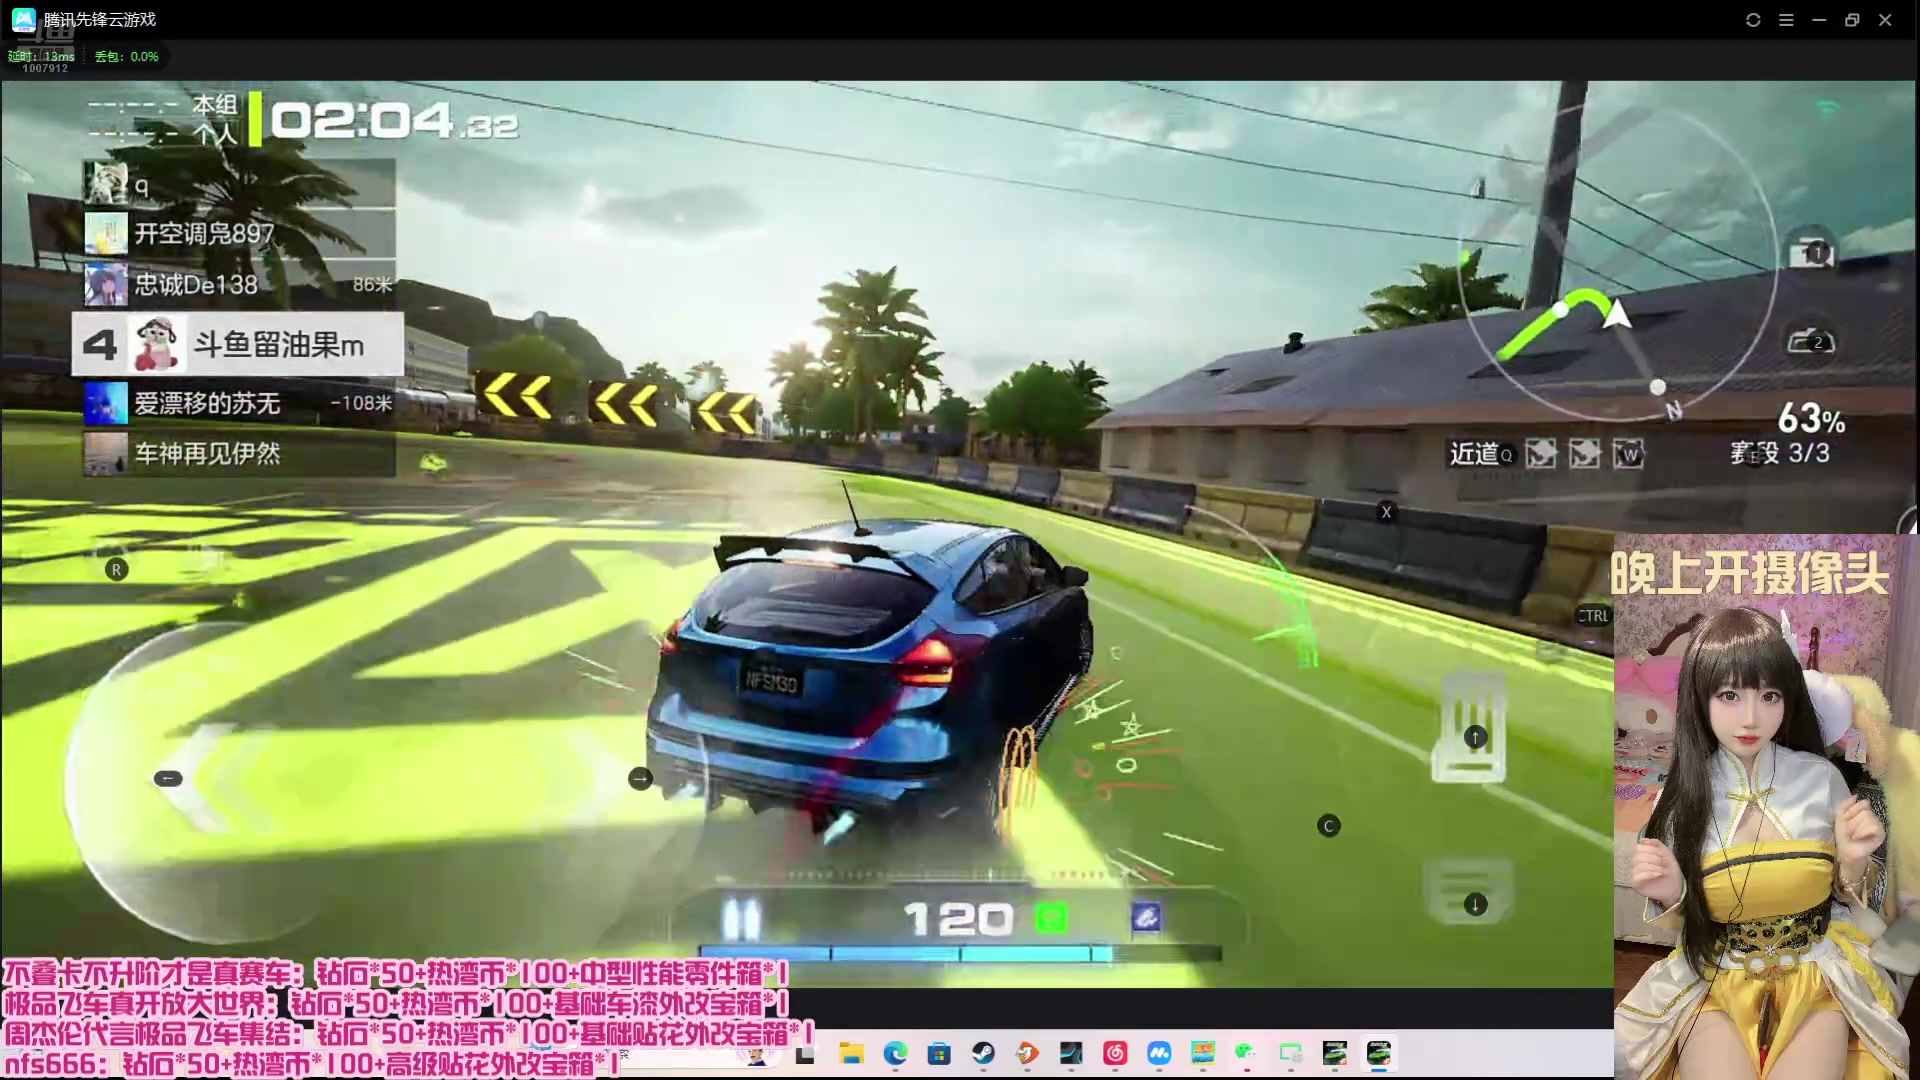Viewport: 1920px width, 1080px height.
Task: Select the first shortcut flag icon
Action: point(1541,454)
